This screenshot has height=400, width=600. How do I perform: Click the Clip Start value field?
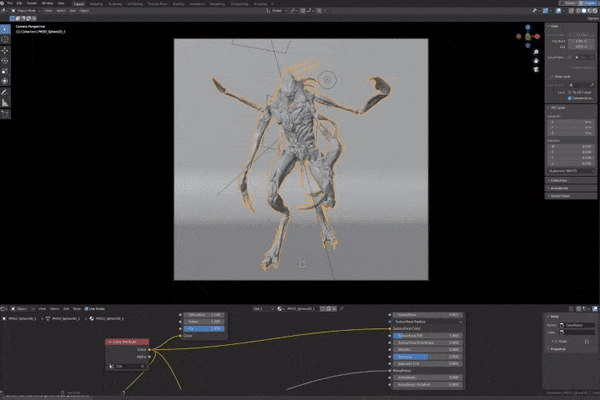(x=582, y=41)
